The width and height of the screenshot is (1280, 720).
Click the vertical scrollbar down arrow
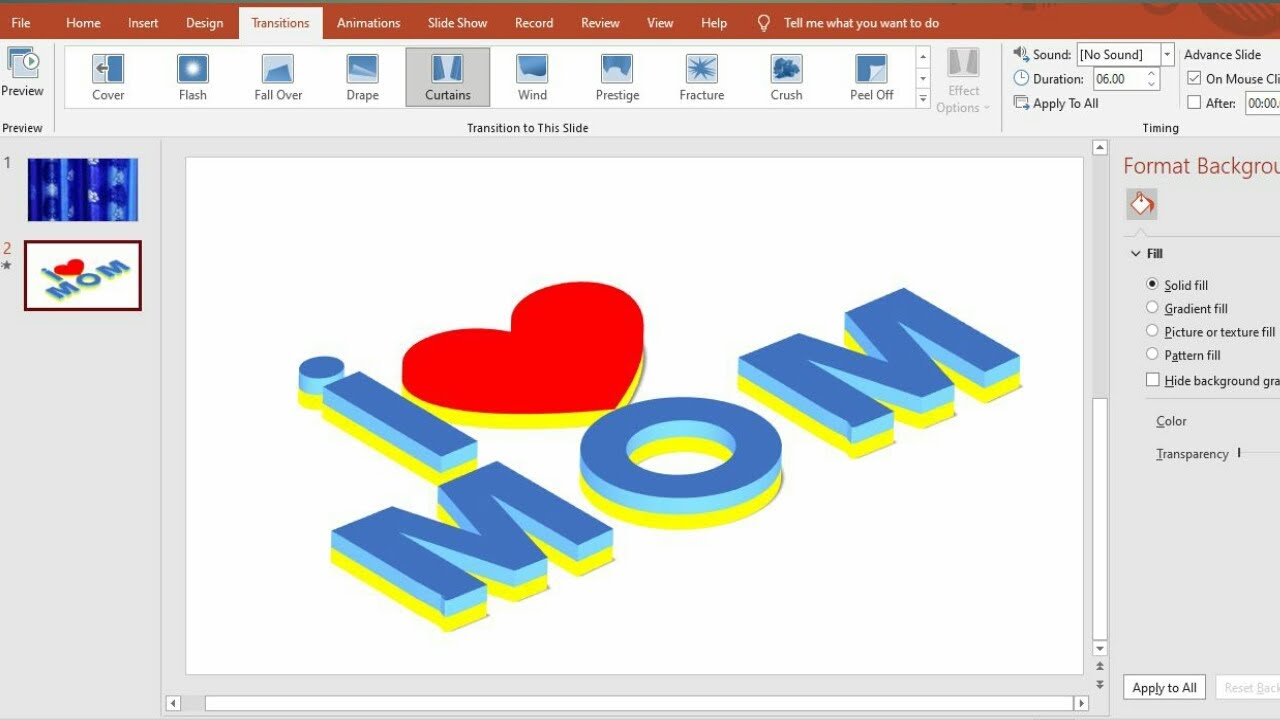coord(1100,648)
